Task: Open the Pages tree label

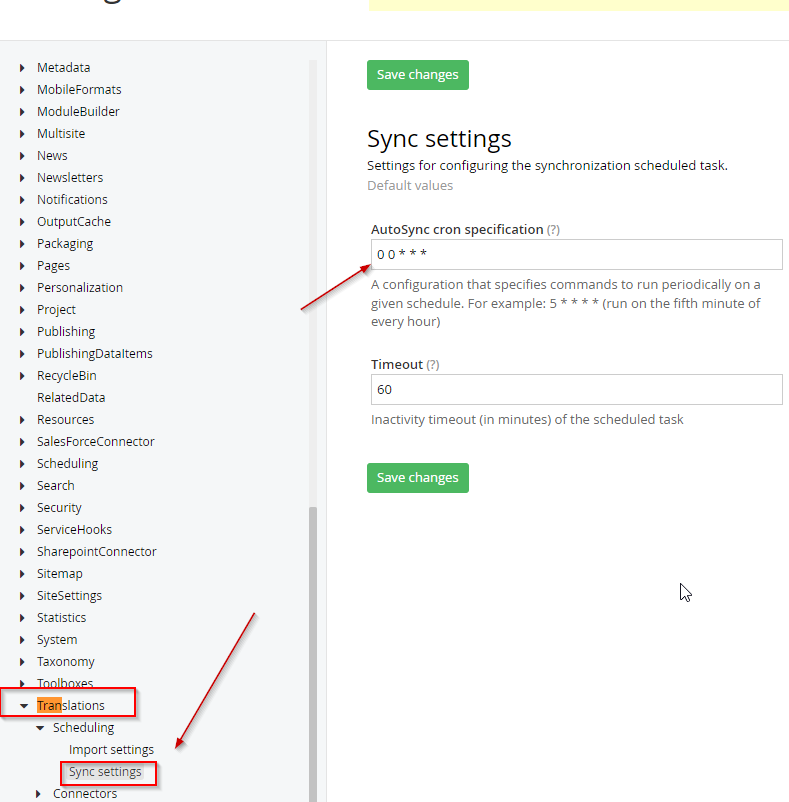Action: click(x=53, y=265)
